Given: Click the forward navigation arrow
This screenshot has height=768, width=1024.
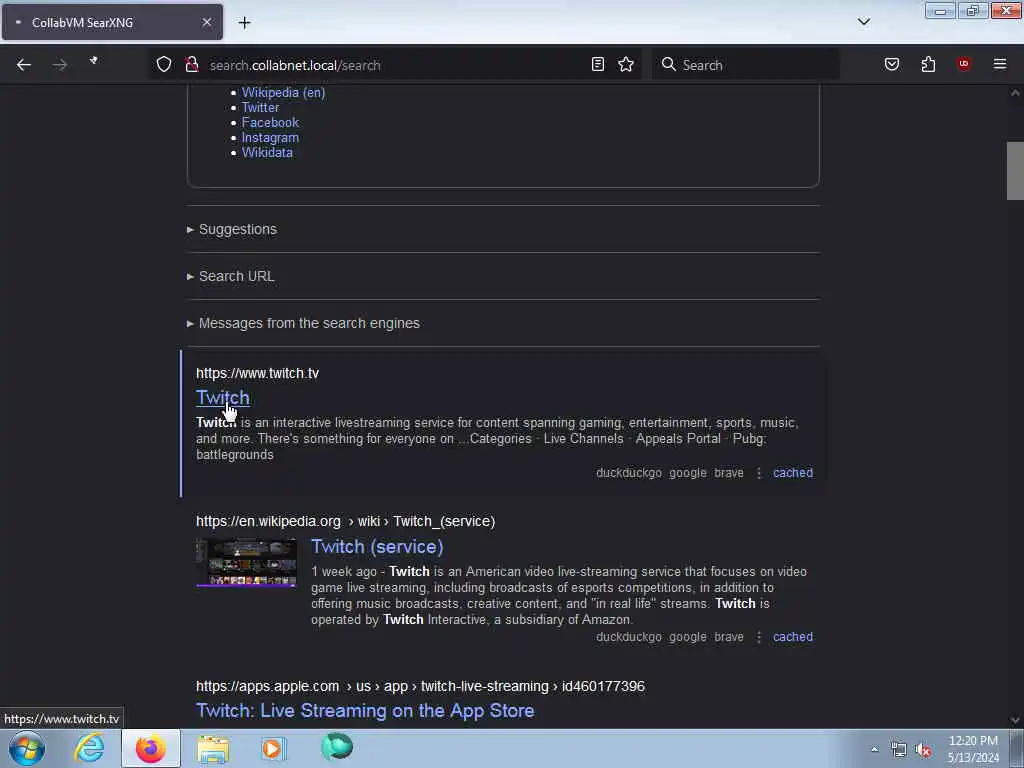Looking at the screenshot, I should (x=59, y=65).
